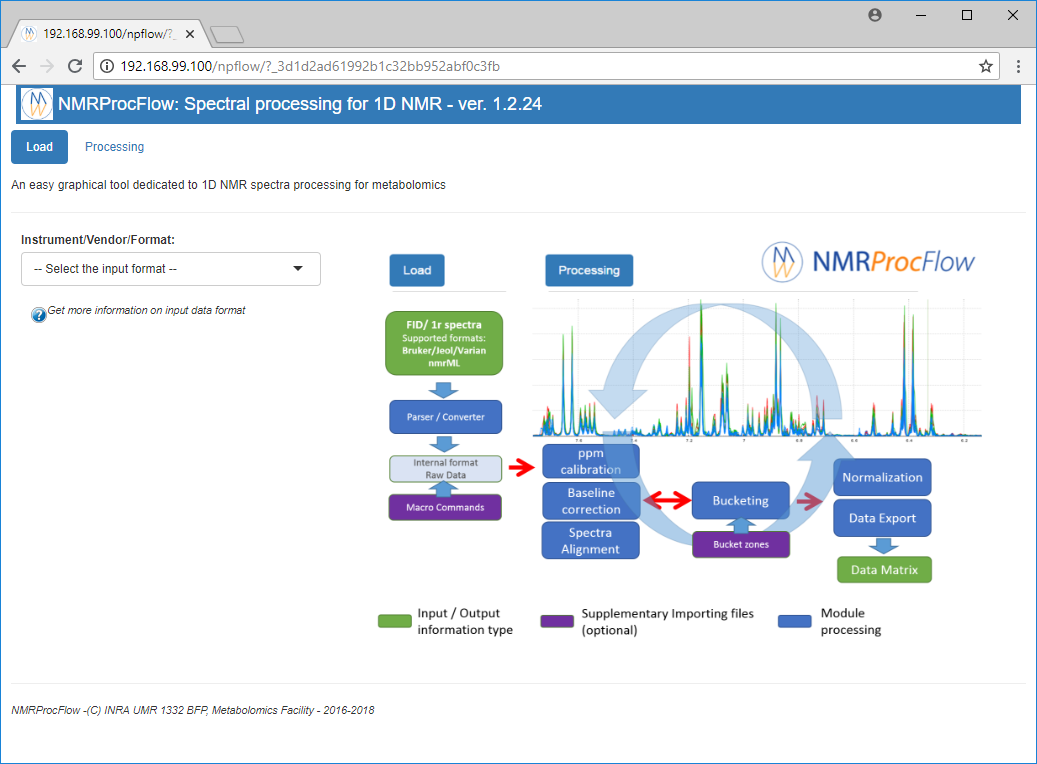Click the Bucketing diagram box
1037x764 pixels.
coord(741,501)
